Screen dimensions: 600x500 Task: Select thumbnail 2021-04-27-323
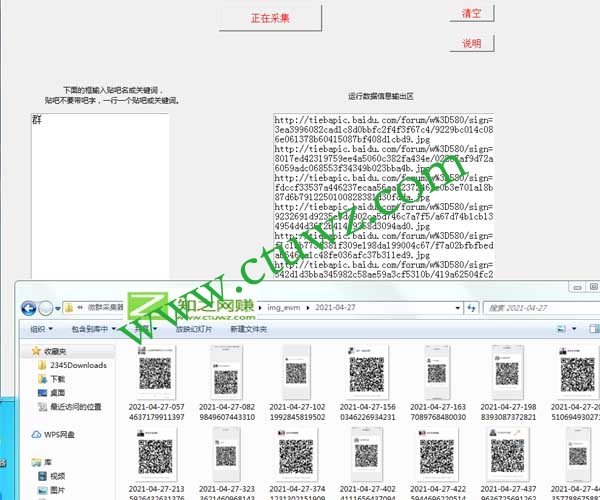(227, 454)
